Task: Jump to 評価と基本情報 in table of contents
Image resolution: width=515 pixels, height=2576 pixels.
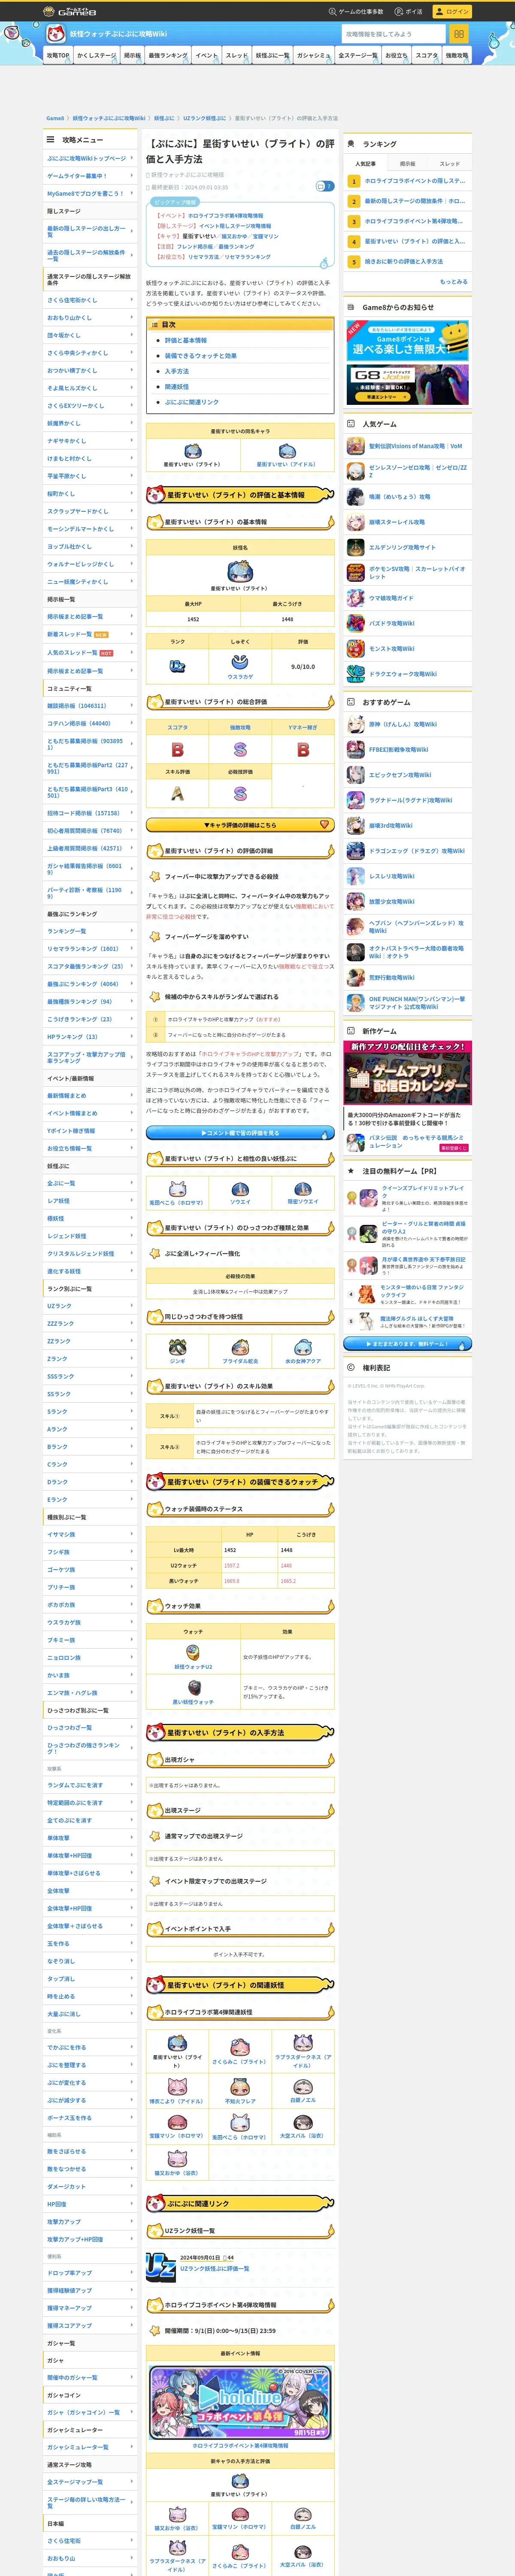Action: (x=186, y=340)
